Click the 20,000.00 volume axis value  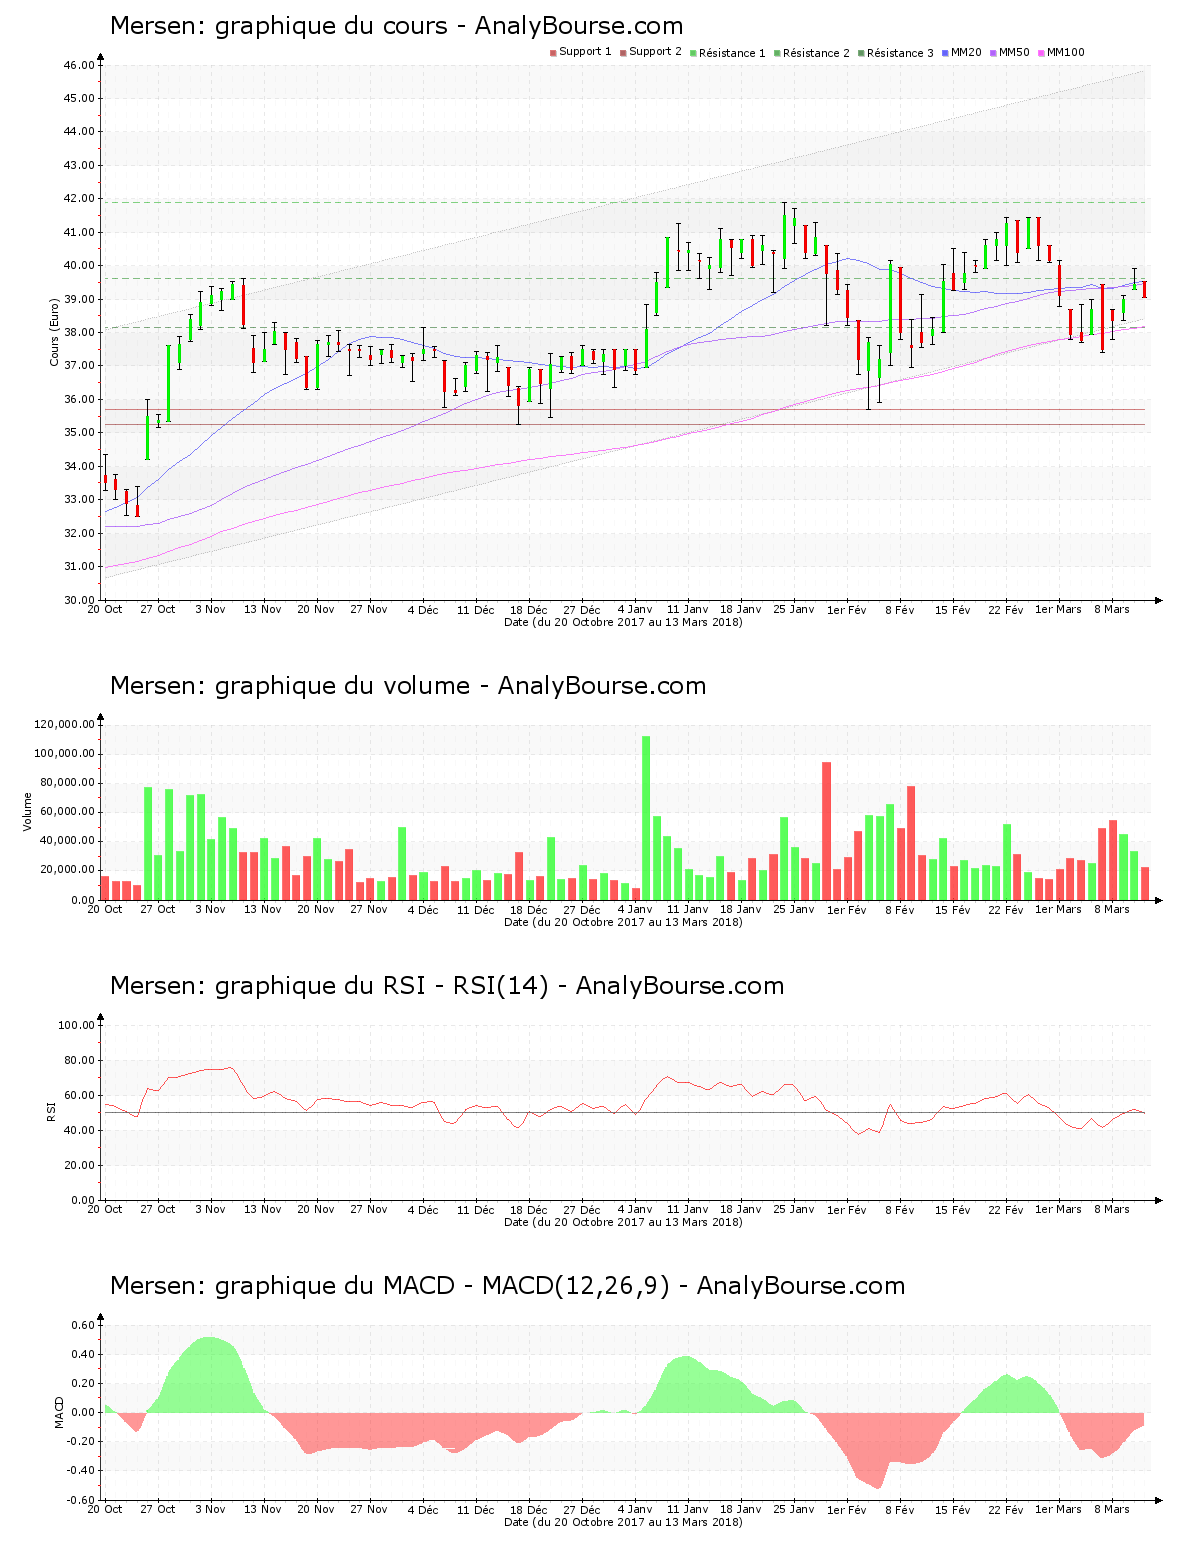click(68, 870)
